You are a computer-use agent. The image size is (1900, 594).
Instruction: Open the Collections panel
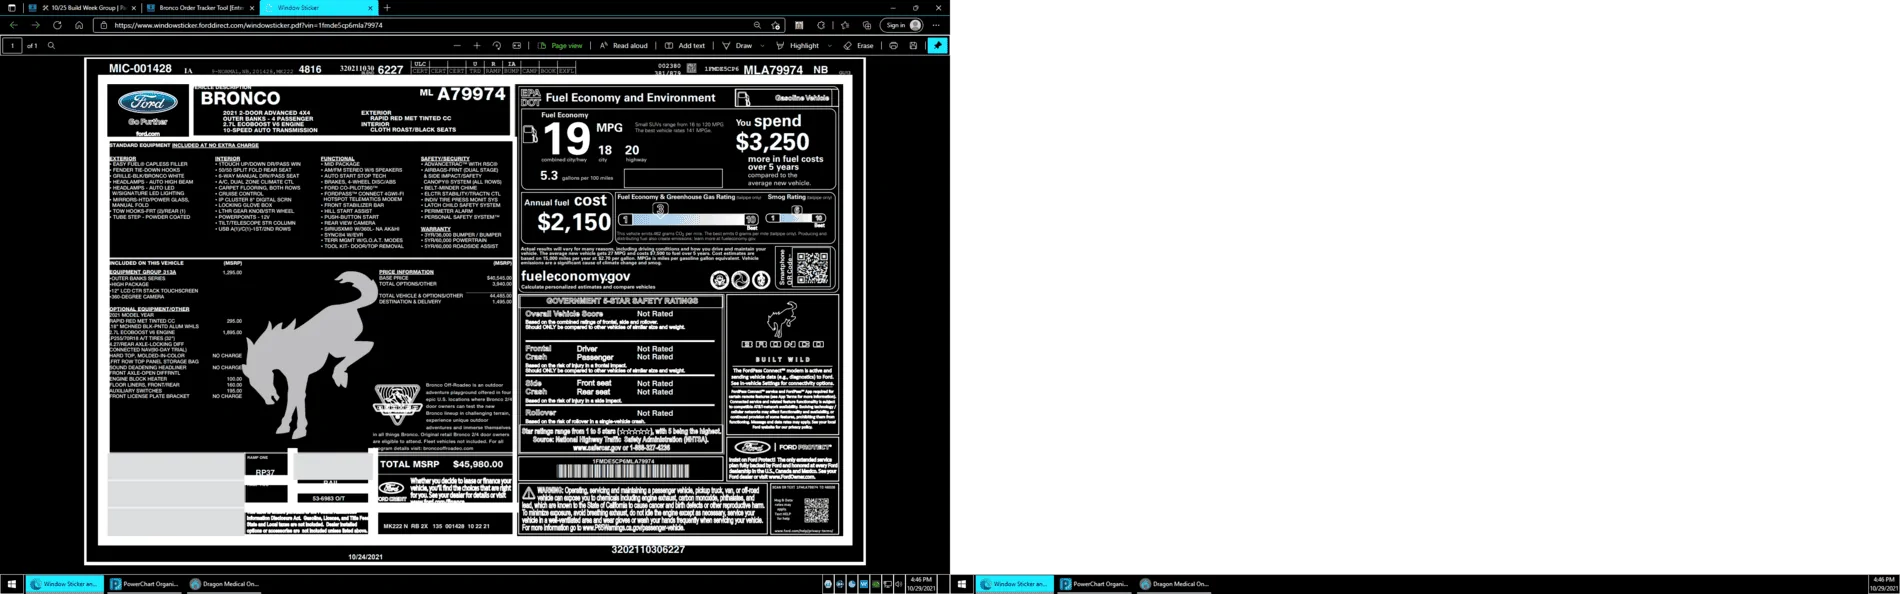point(867,25)
